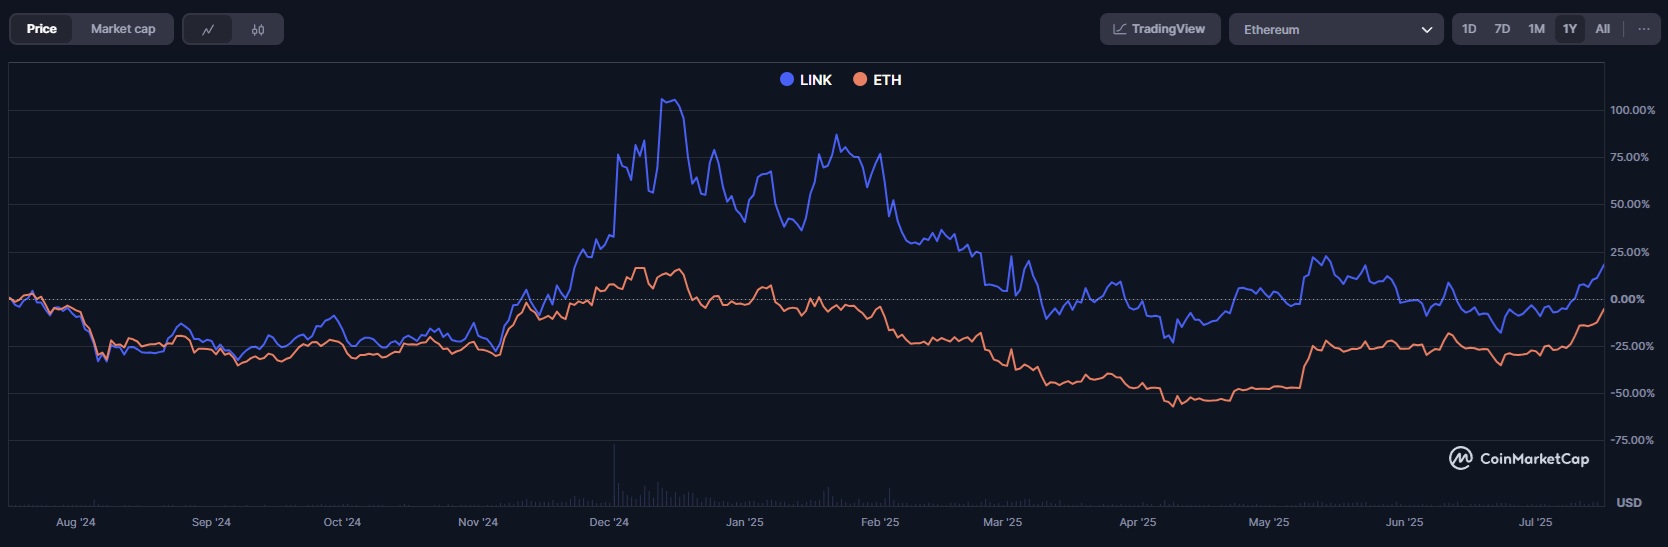Set the range to 1D
Viewport: 1668px width, 547px height.
tap(1469, 29)
